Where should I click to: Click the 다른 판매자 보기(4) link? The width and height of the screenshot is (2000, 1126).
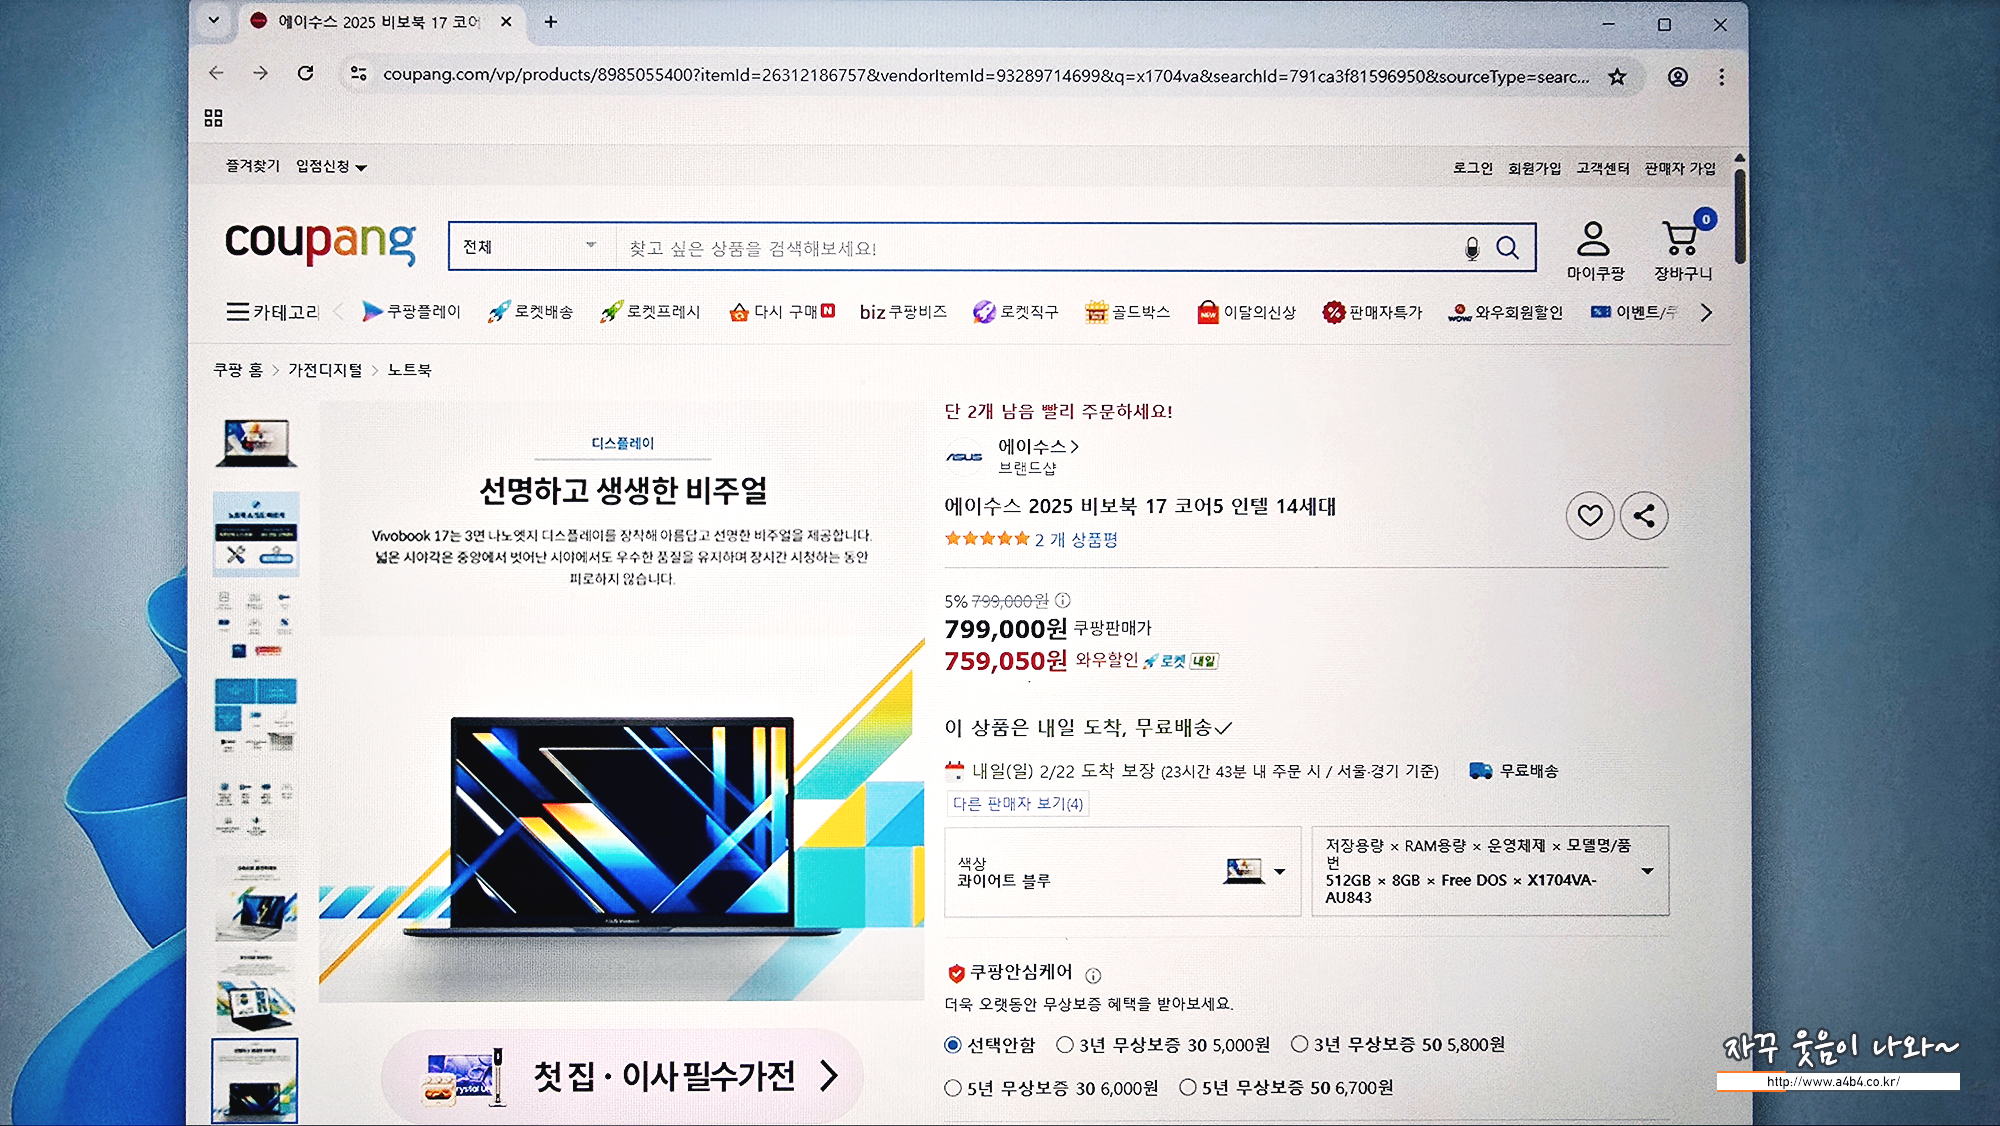tap(1017, 804)
